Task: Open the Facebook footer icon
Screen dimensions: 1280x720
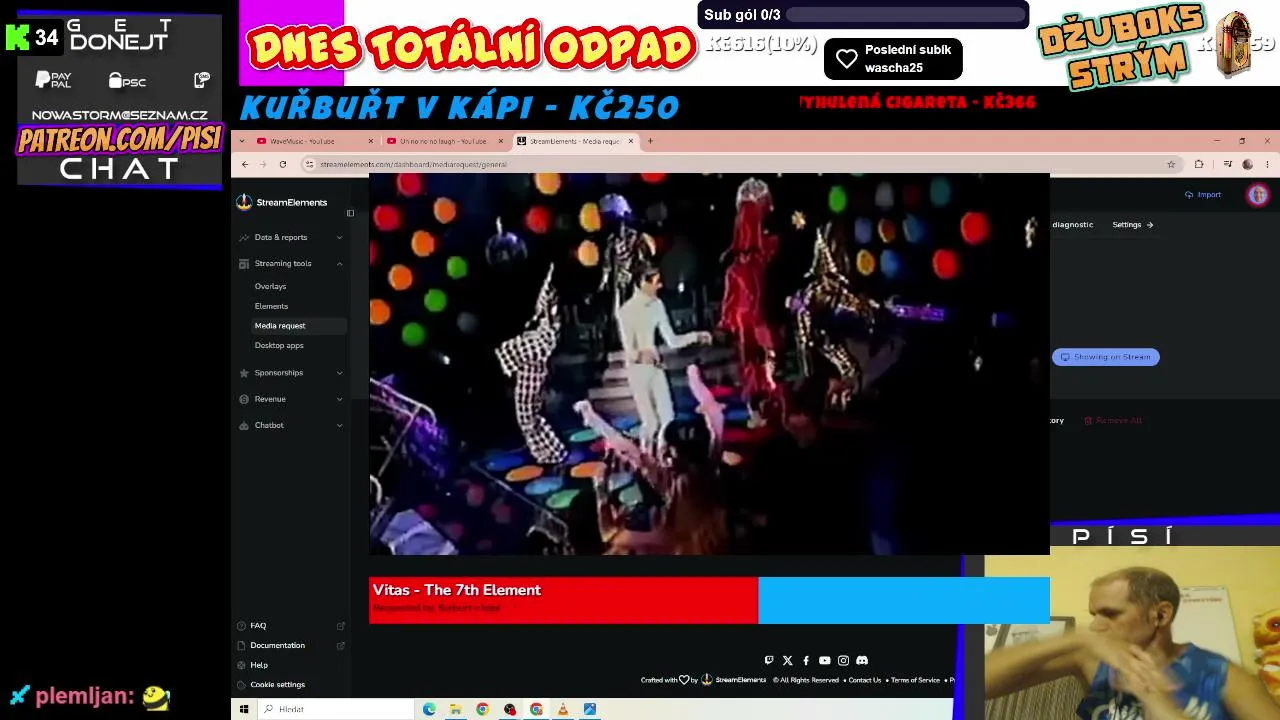Action: pyautogui.click(x=806, y=660)
